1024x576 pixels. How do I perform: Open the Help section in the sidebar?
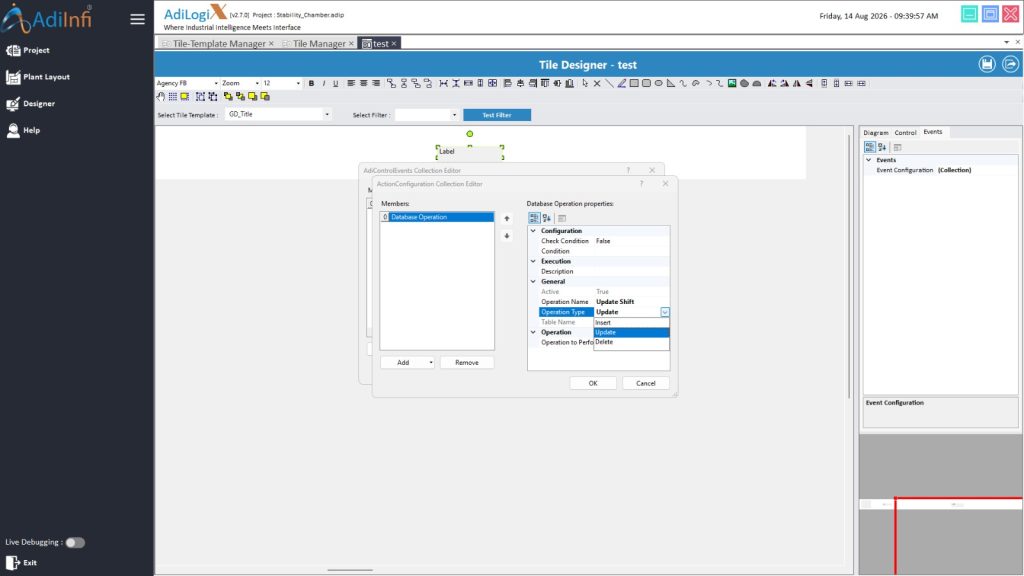pyautogui.click(x=23, y=131)
